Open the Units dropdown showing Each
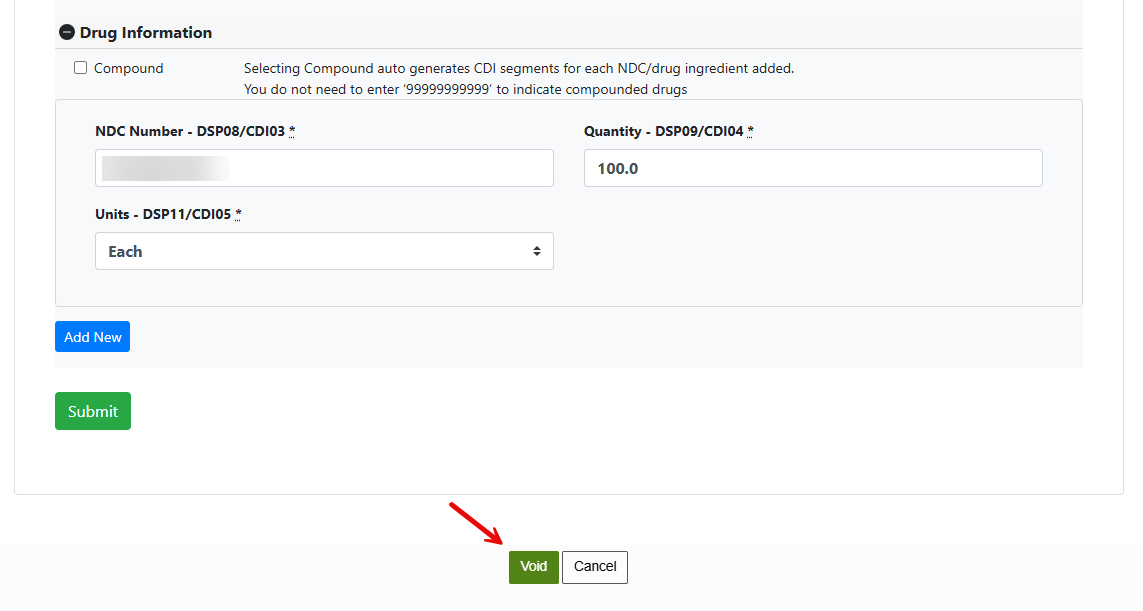 (324, 251)
